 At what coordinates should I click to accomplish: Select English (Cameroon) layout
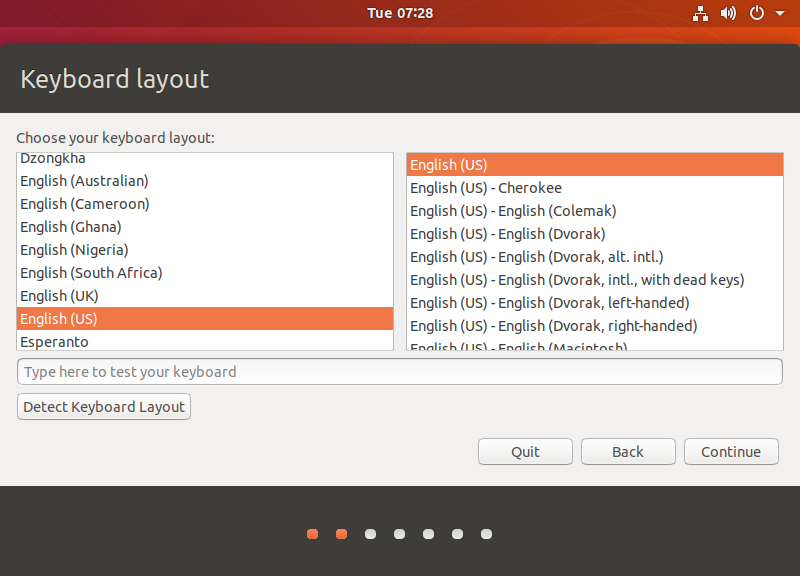(x=205, y=204)
